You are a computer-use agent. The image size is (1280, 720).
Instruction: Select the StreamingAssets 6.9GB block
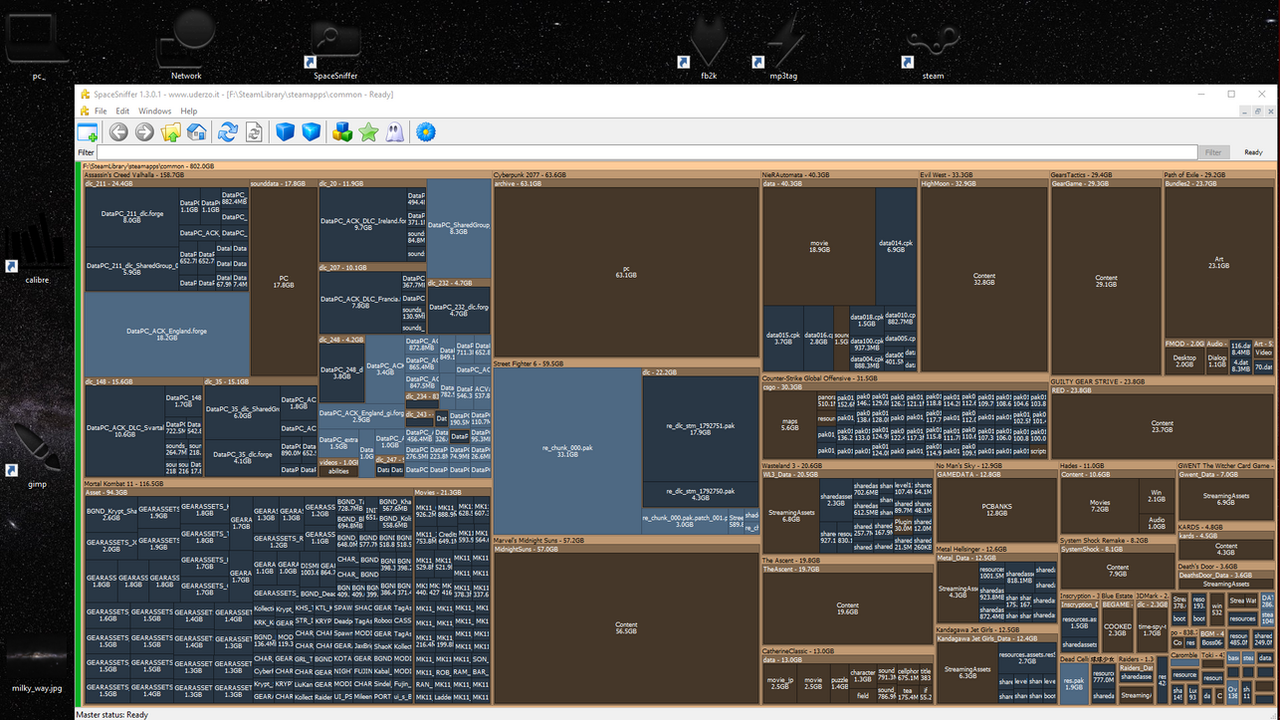pyautogui.click(x=1226, y=499)
